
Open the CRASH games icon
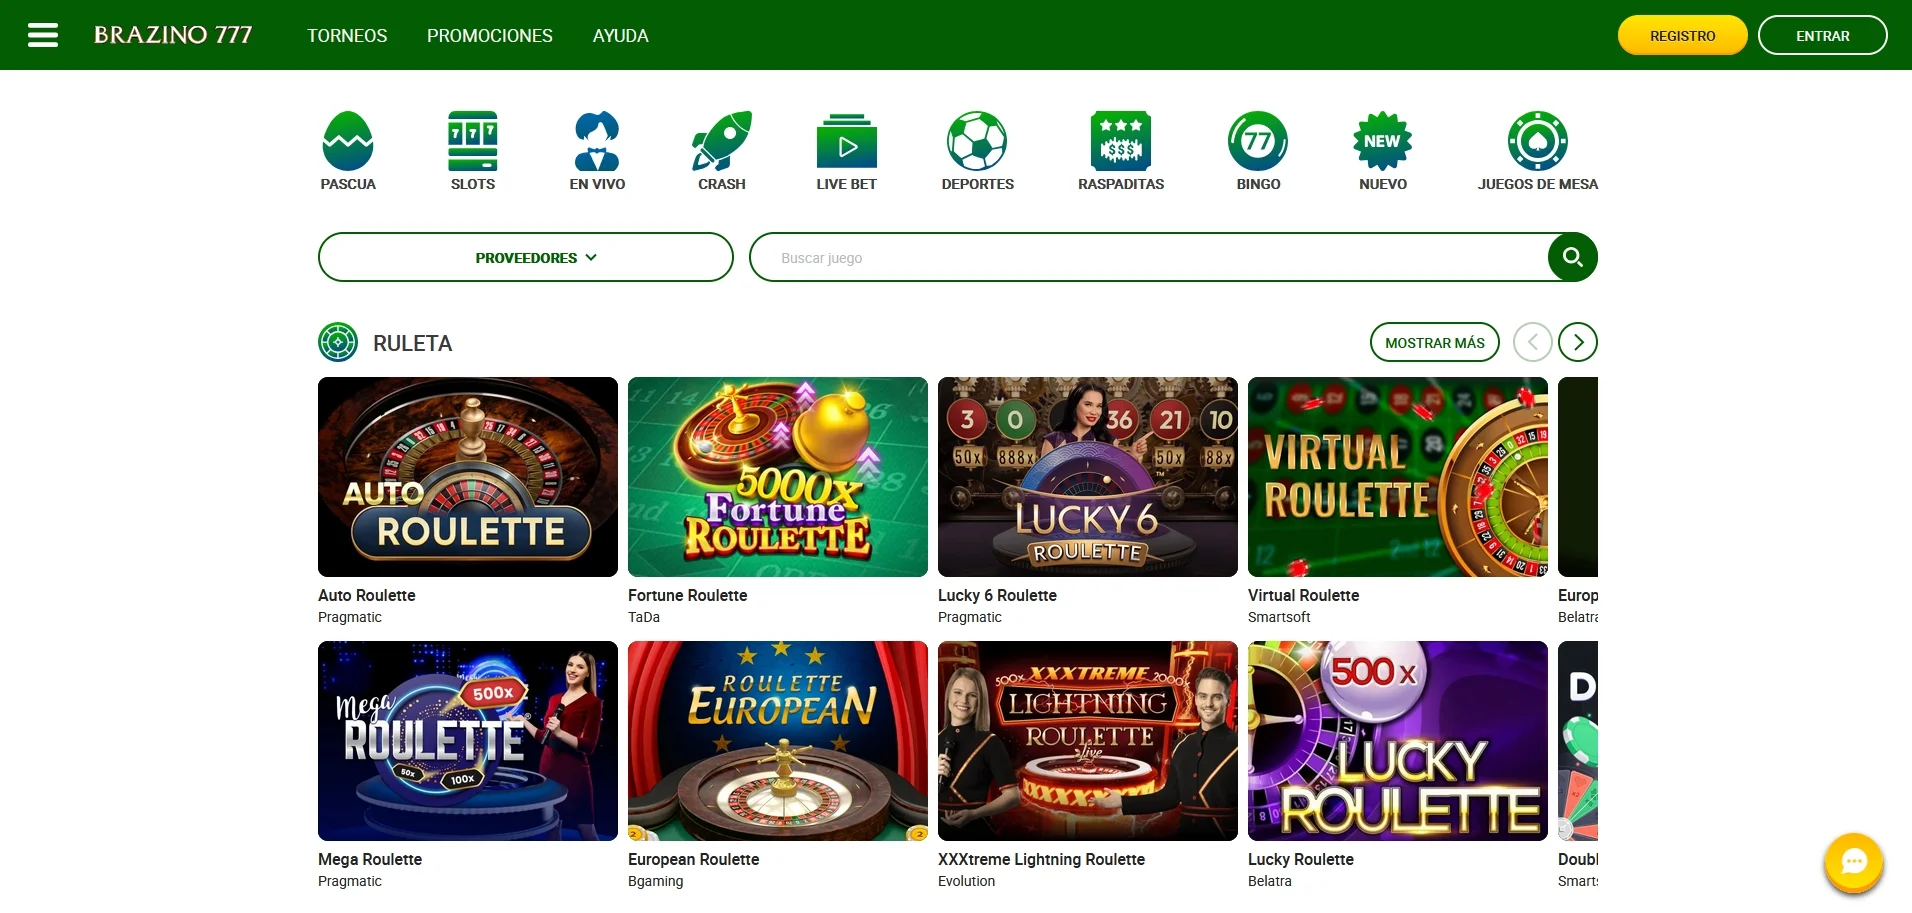[x=722, y=140]
